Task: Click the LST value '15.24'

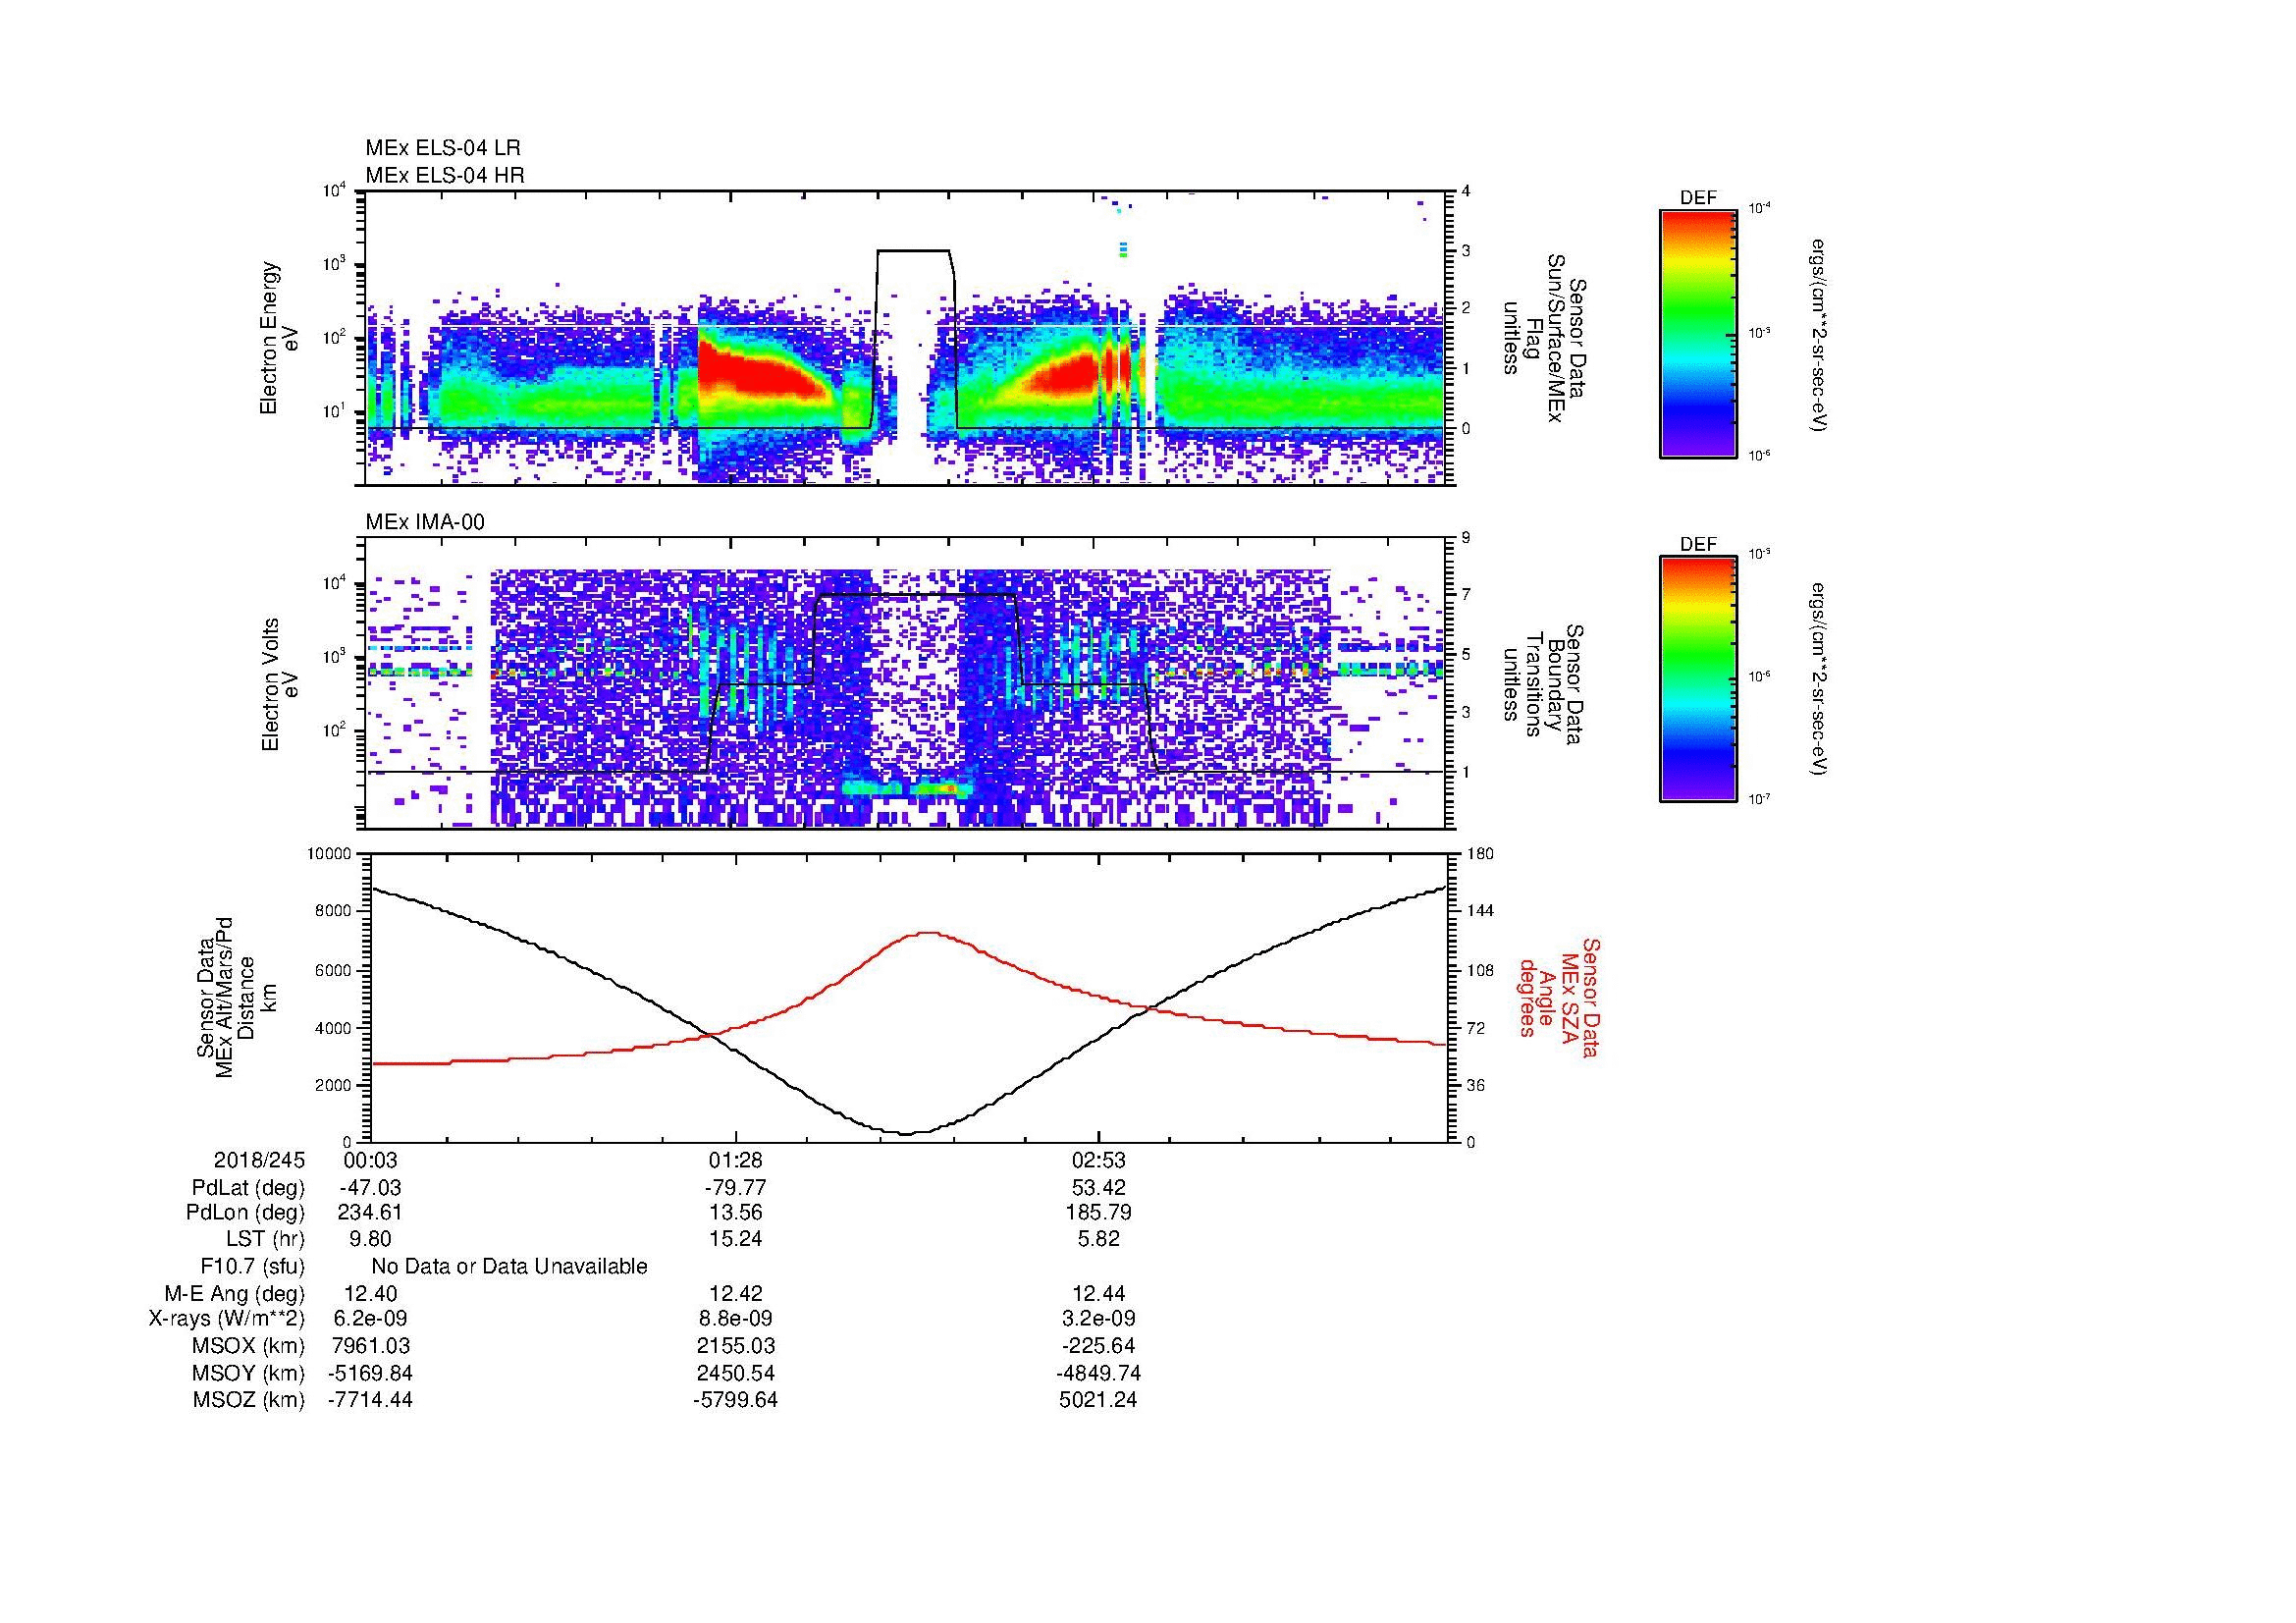Action: [x=735, y=1239]
